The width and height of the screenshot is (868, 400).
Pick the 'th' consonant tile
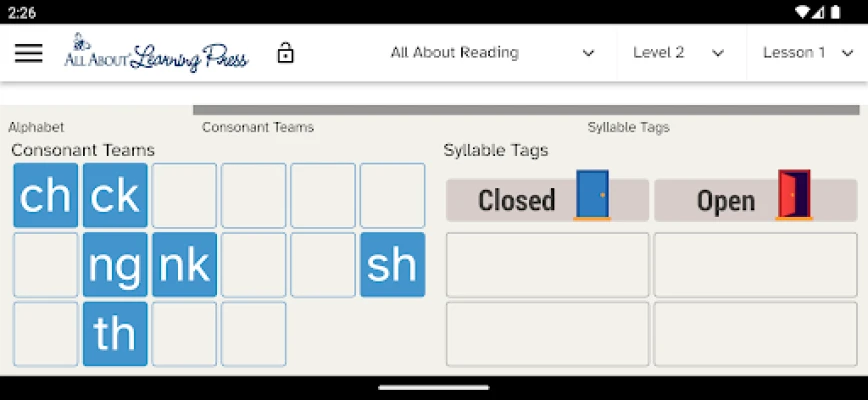tap(115, 334)
